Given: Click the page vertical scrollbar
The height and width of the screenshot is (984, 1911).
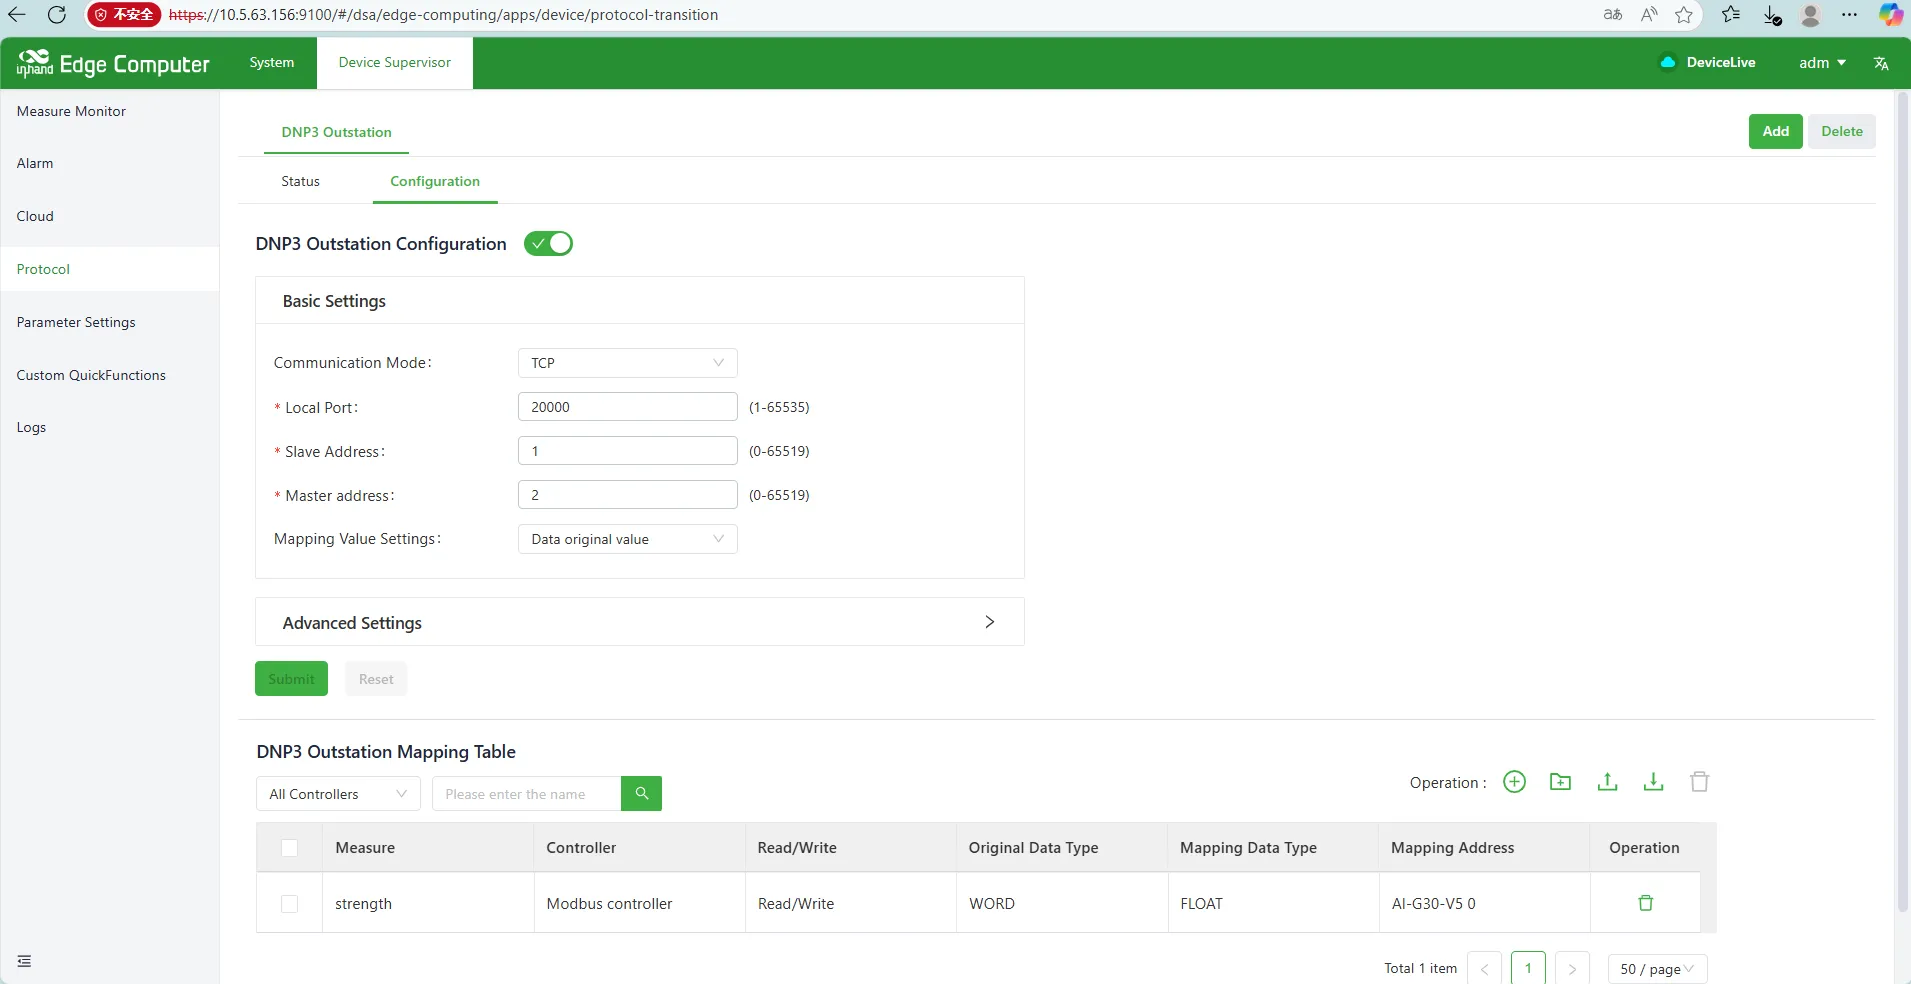Looking at the screenshot, I should pyautogui.click(x=1902, y=500).
